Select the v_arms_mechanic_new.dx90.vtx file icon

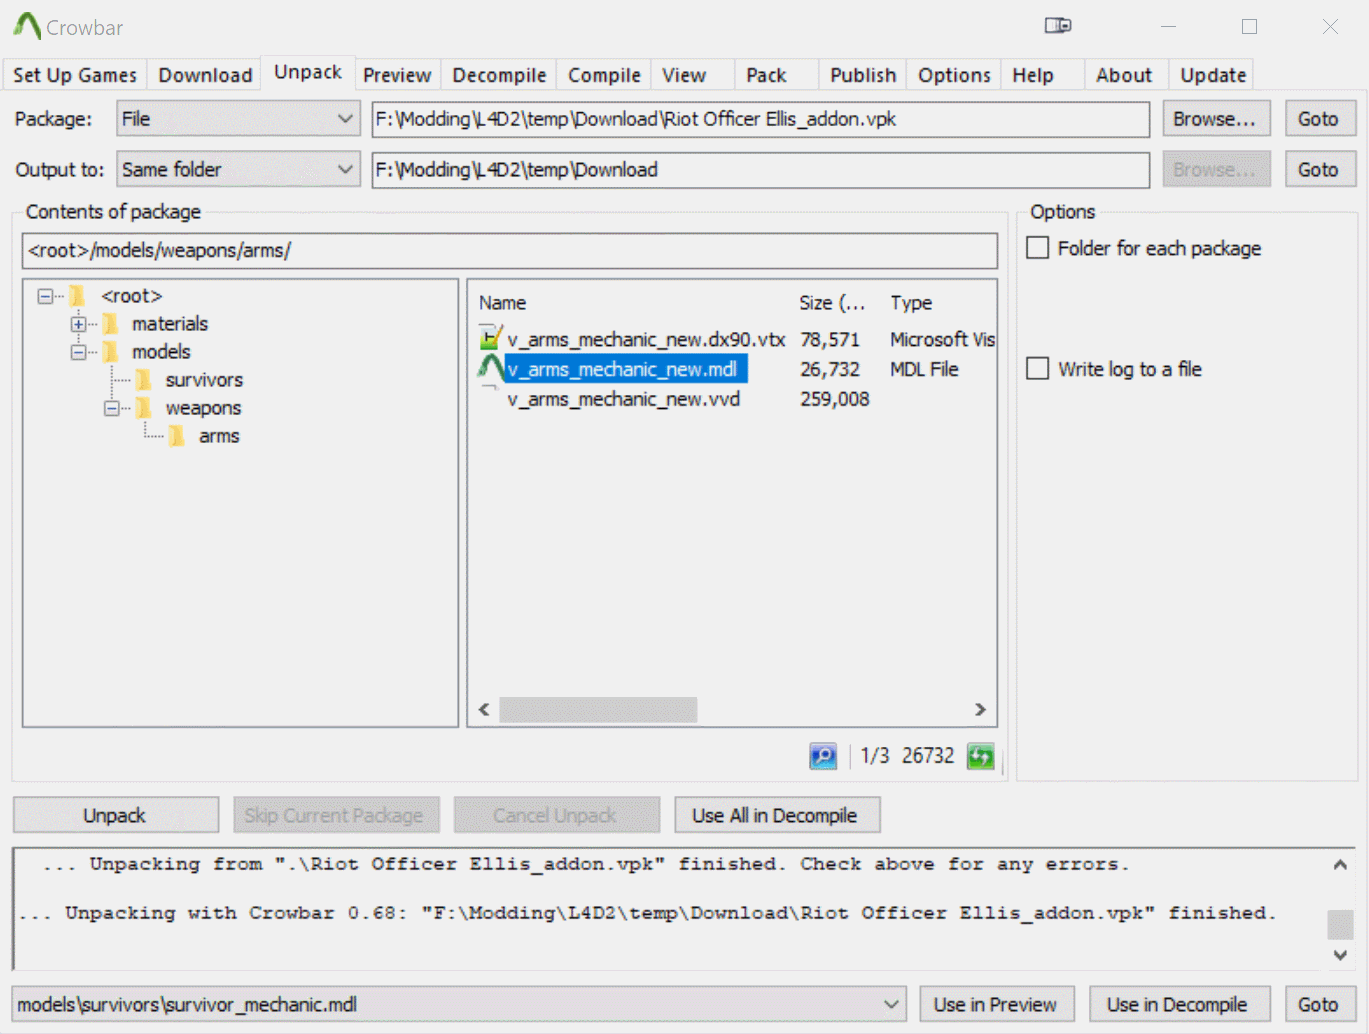coord(490,339)
